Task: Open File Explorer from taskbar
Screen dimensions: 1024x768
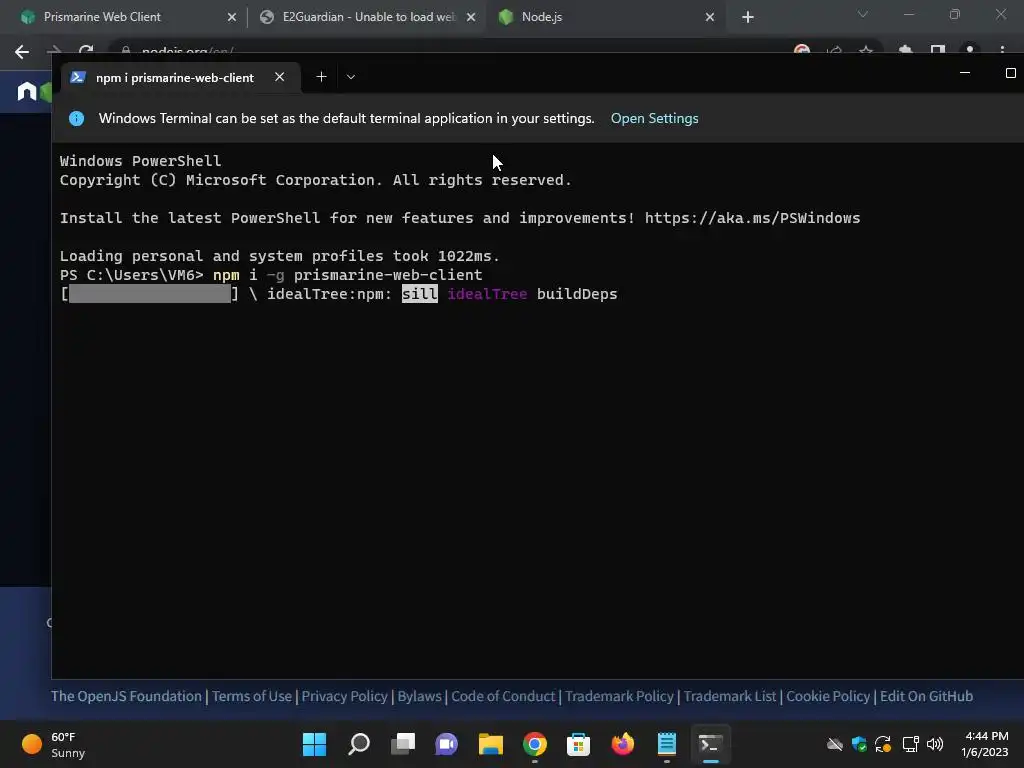Action: pos(490,744)
